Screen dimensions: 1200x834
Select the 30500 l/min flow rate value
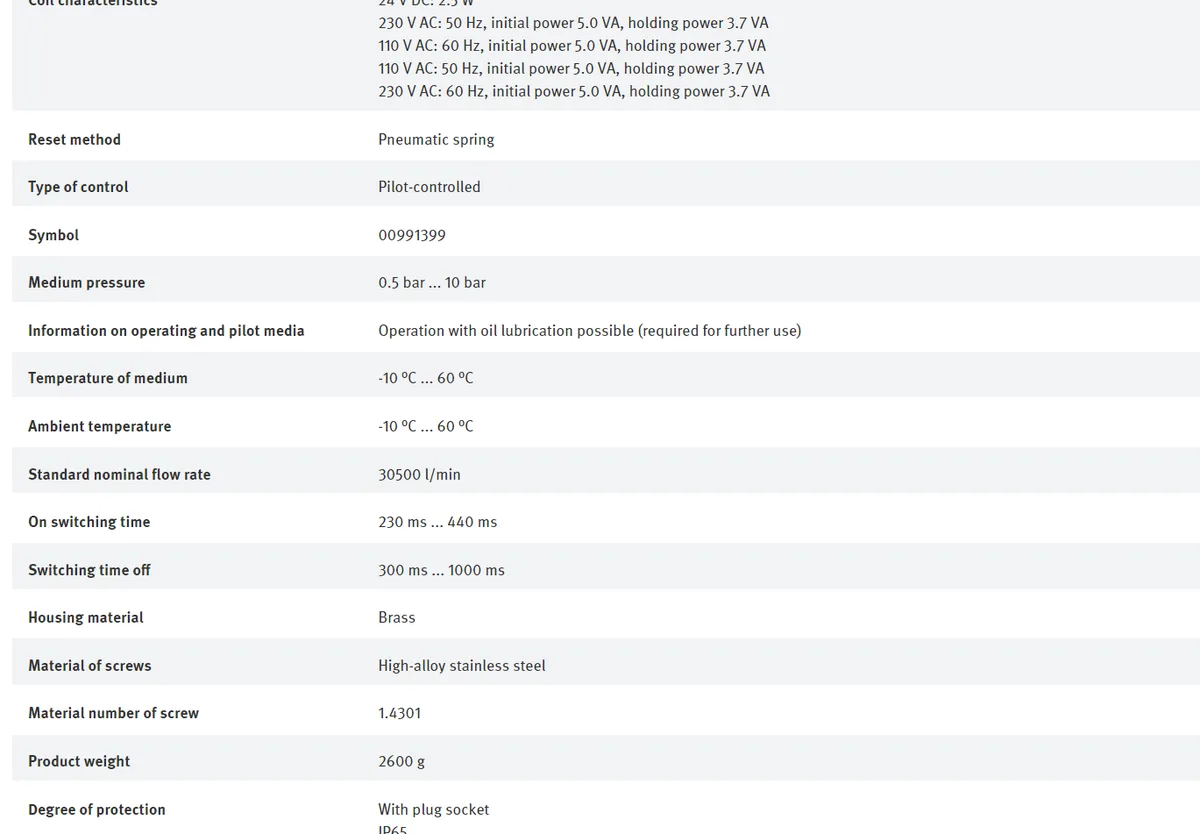coord(419,474)
